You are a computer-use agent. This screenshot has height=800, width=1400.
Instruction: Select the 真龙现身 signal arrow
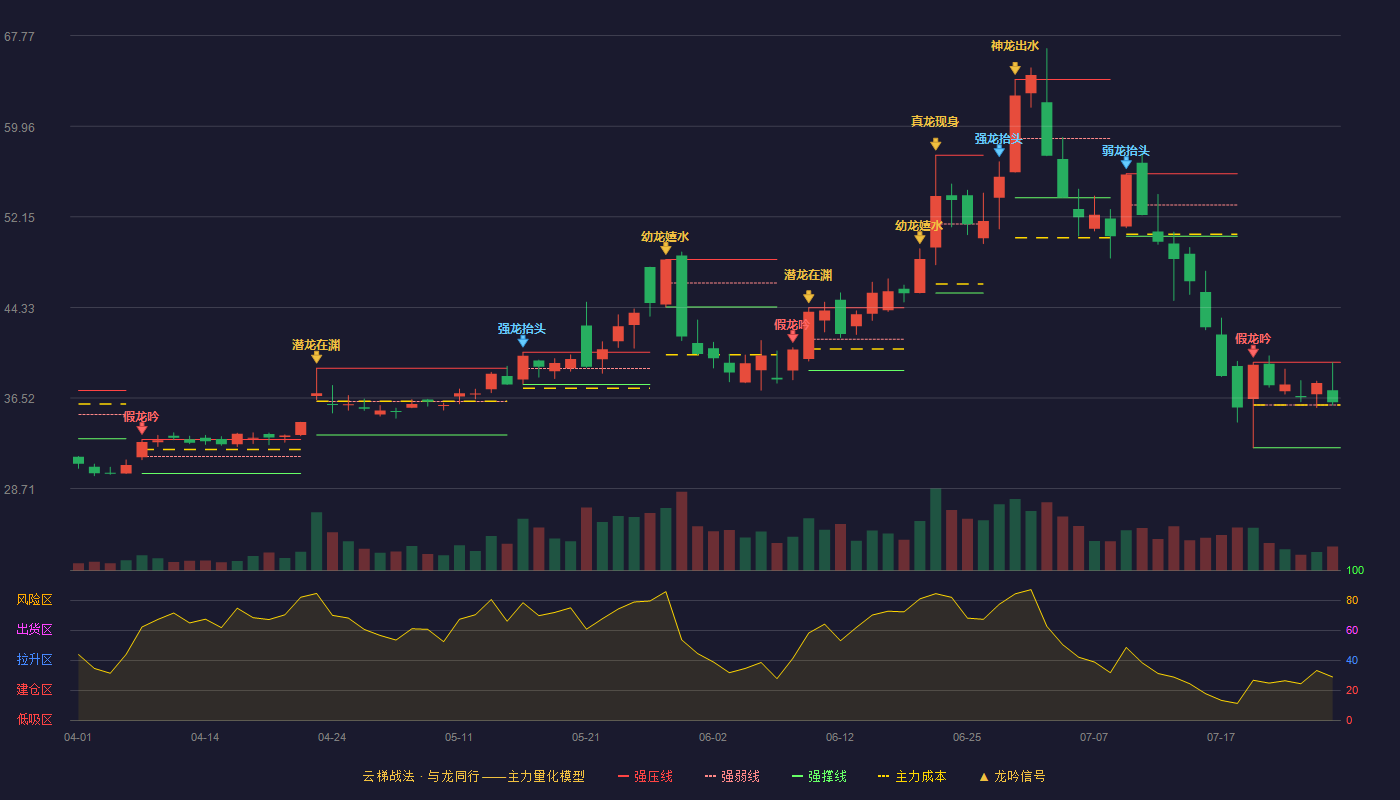[x=936, y=144]
